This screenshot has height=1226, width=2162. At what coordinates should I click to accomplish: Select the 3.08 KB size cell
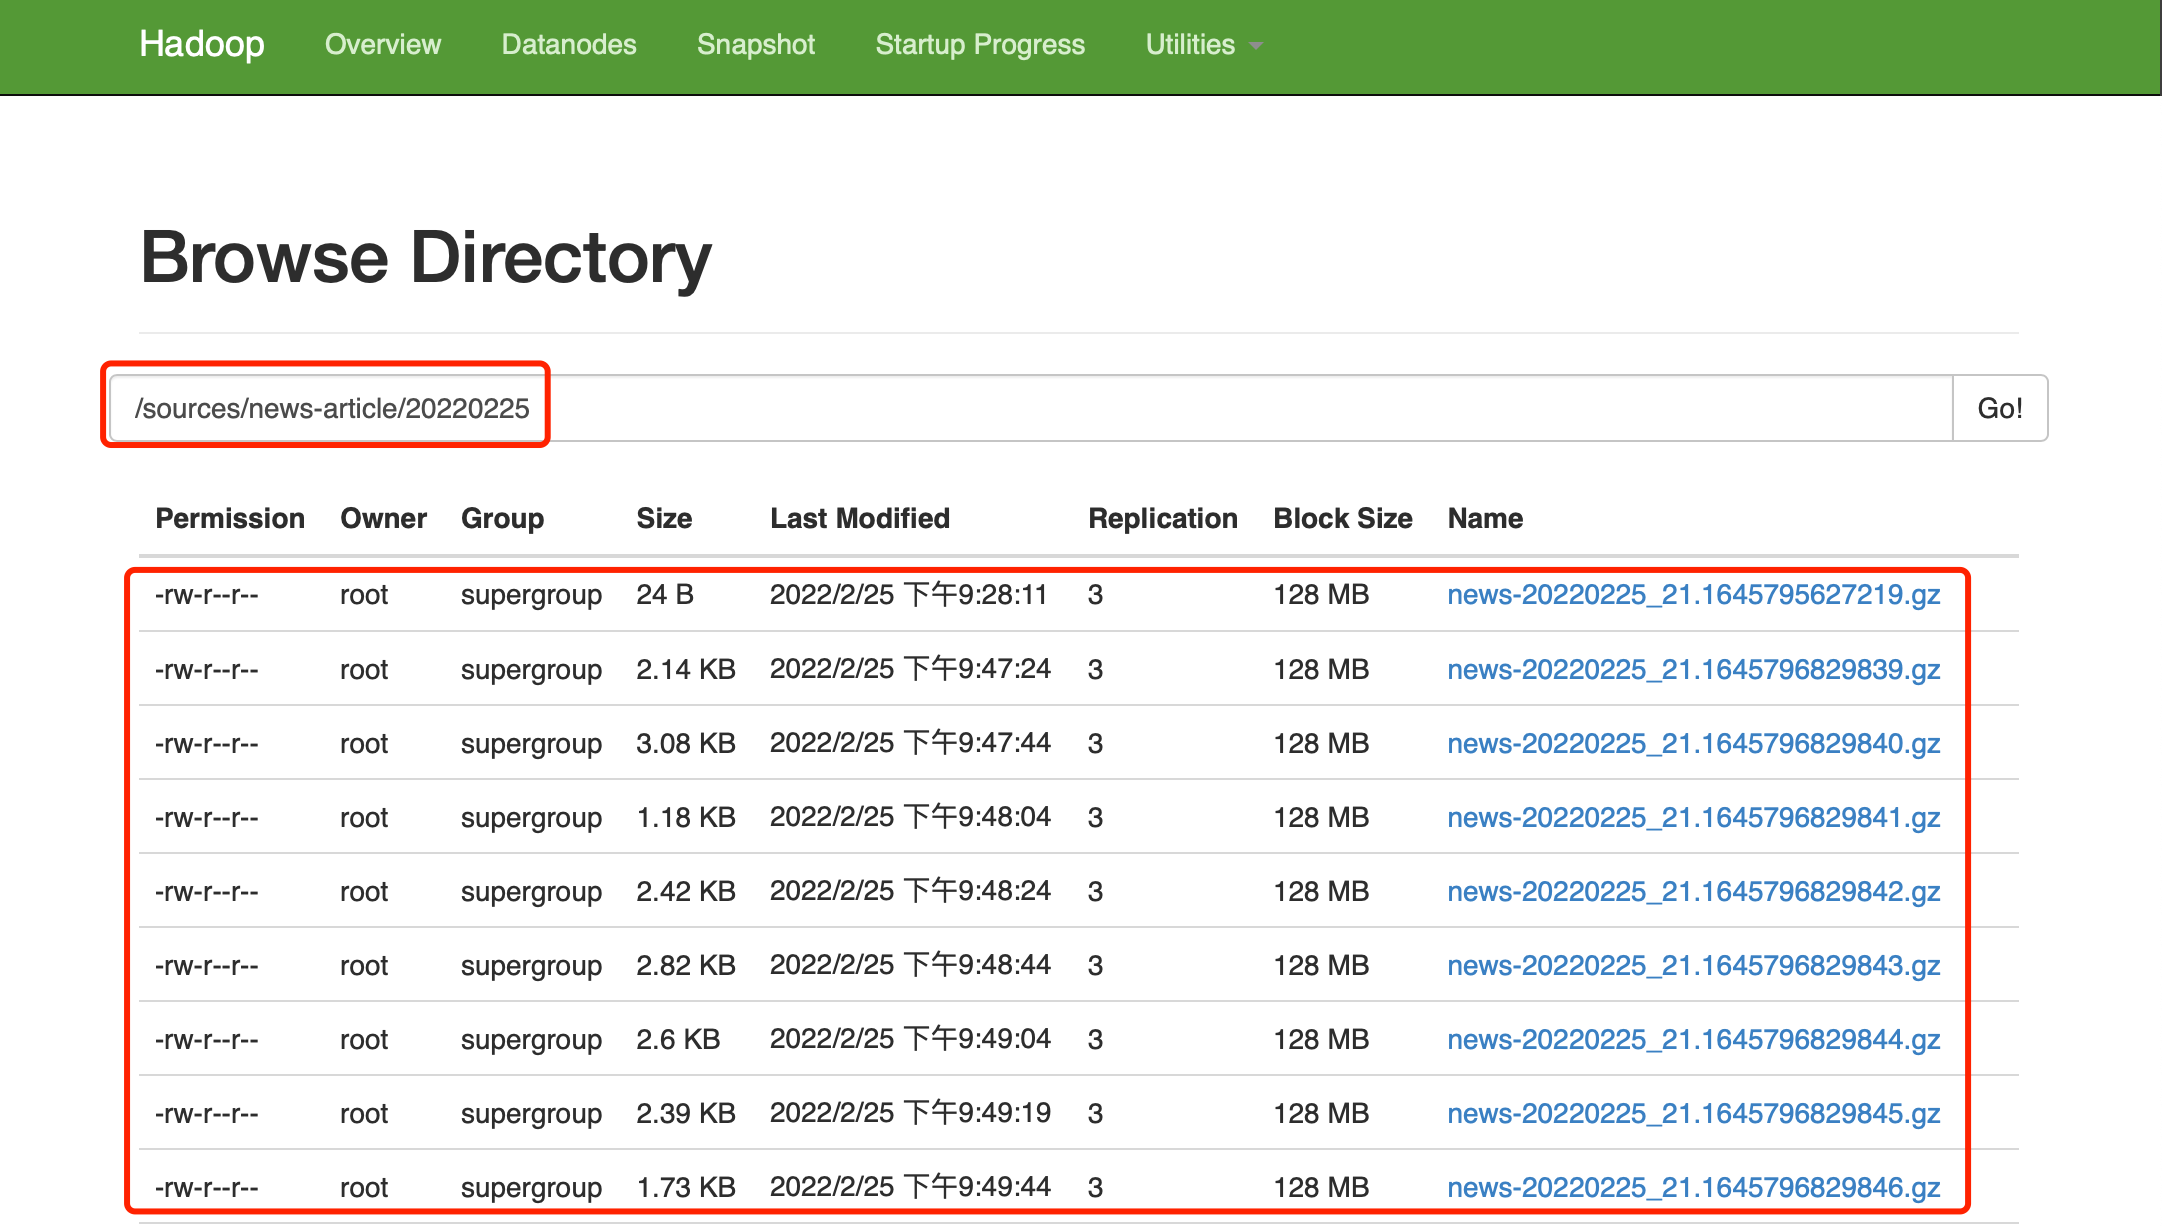point(686,743)
